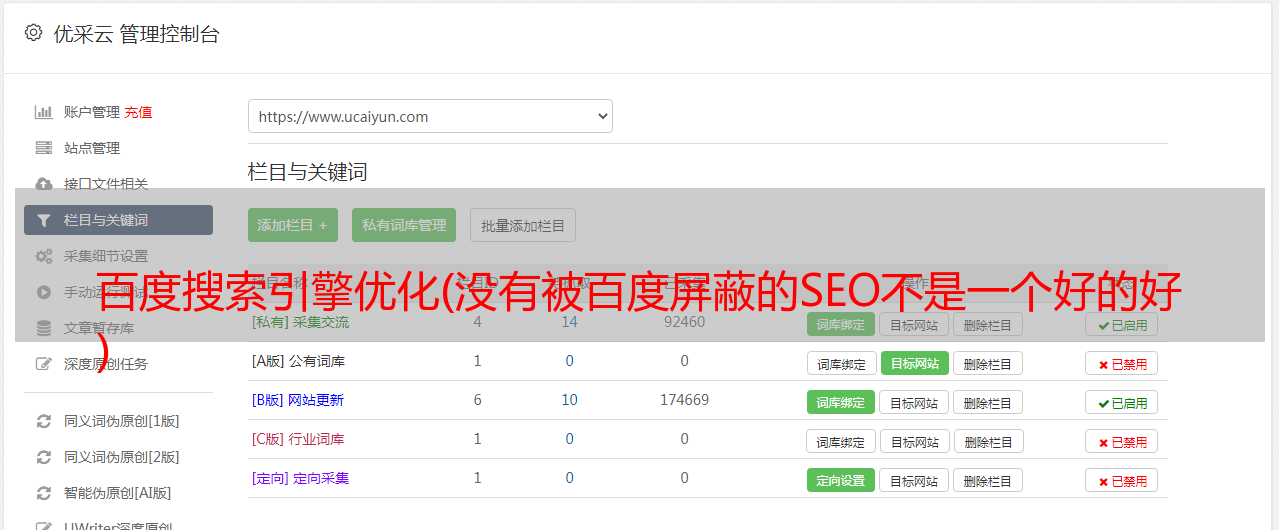Open the [定向] 定向采集 column
Viewport: 1279px width, 530px height.
tap(301, 478)
